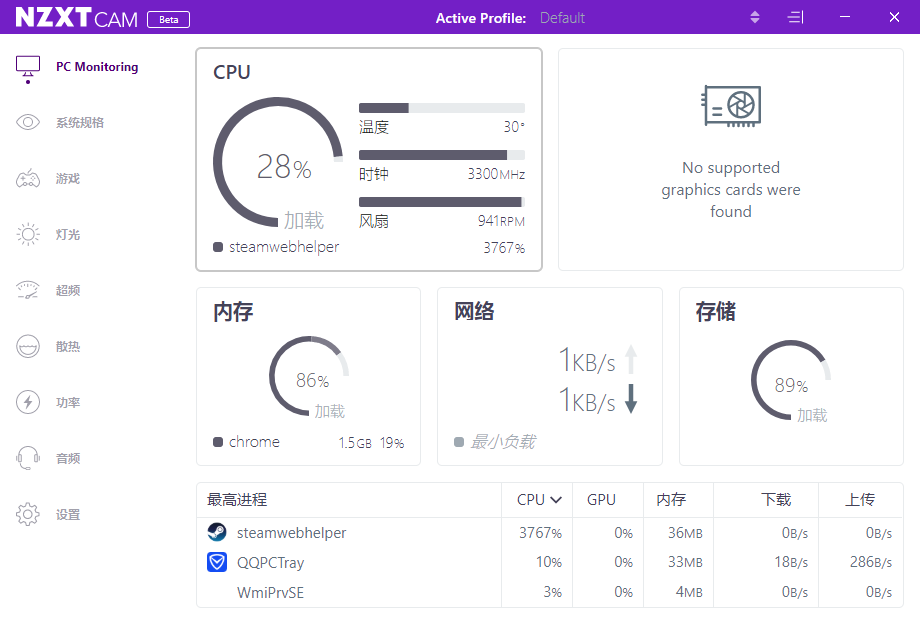Click the NZXT CAM logo
This screenshot has height=640, width=920.
76,18
